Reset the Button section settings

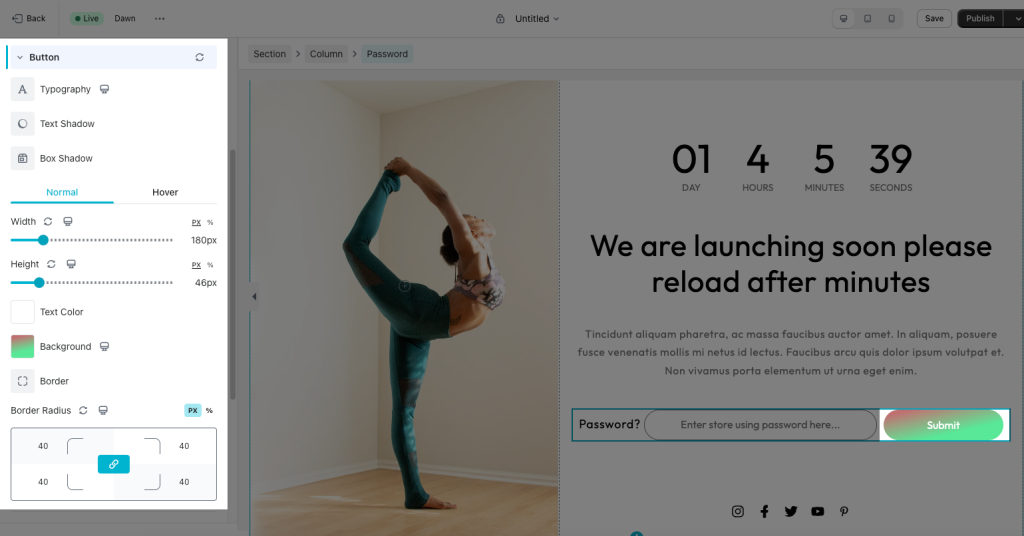pos(199,57)
